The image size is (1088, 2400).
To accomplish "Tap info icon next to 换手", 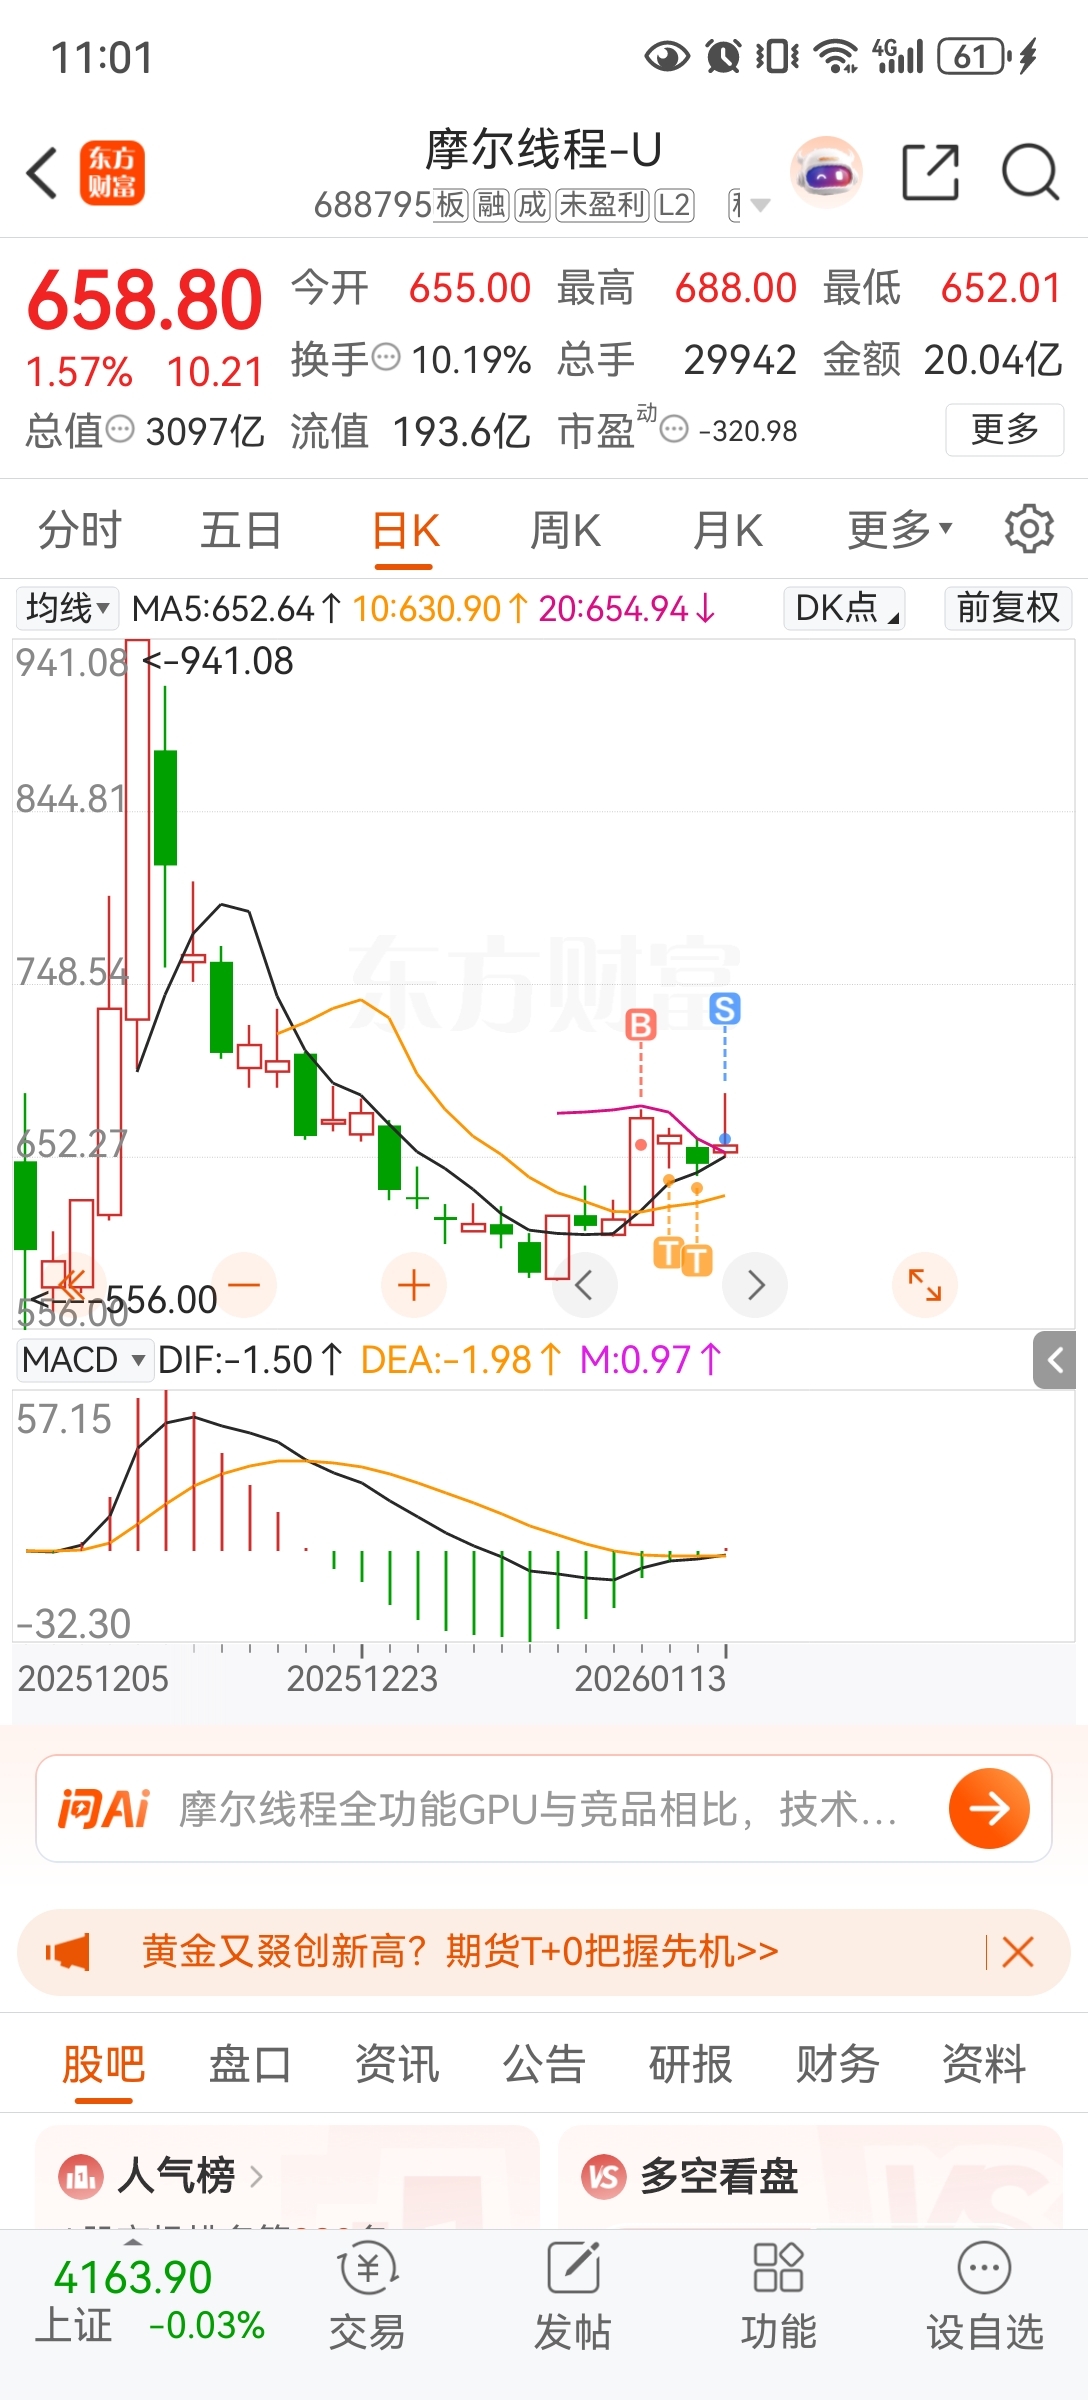I will [x=386, y=357].
